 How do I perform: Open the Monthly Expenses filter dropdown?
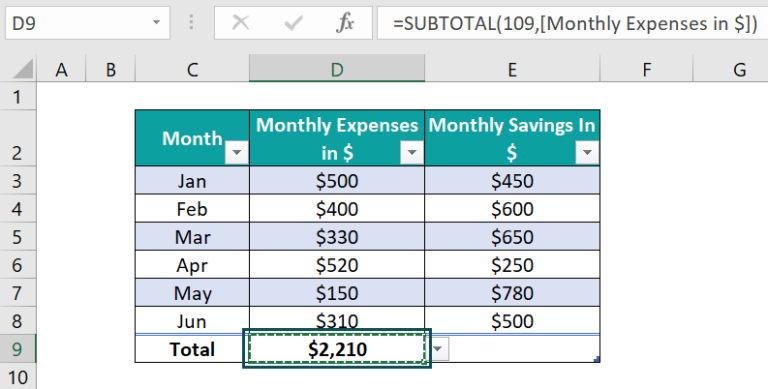coord(412,152)
